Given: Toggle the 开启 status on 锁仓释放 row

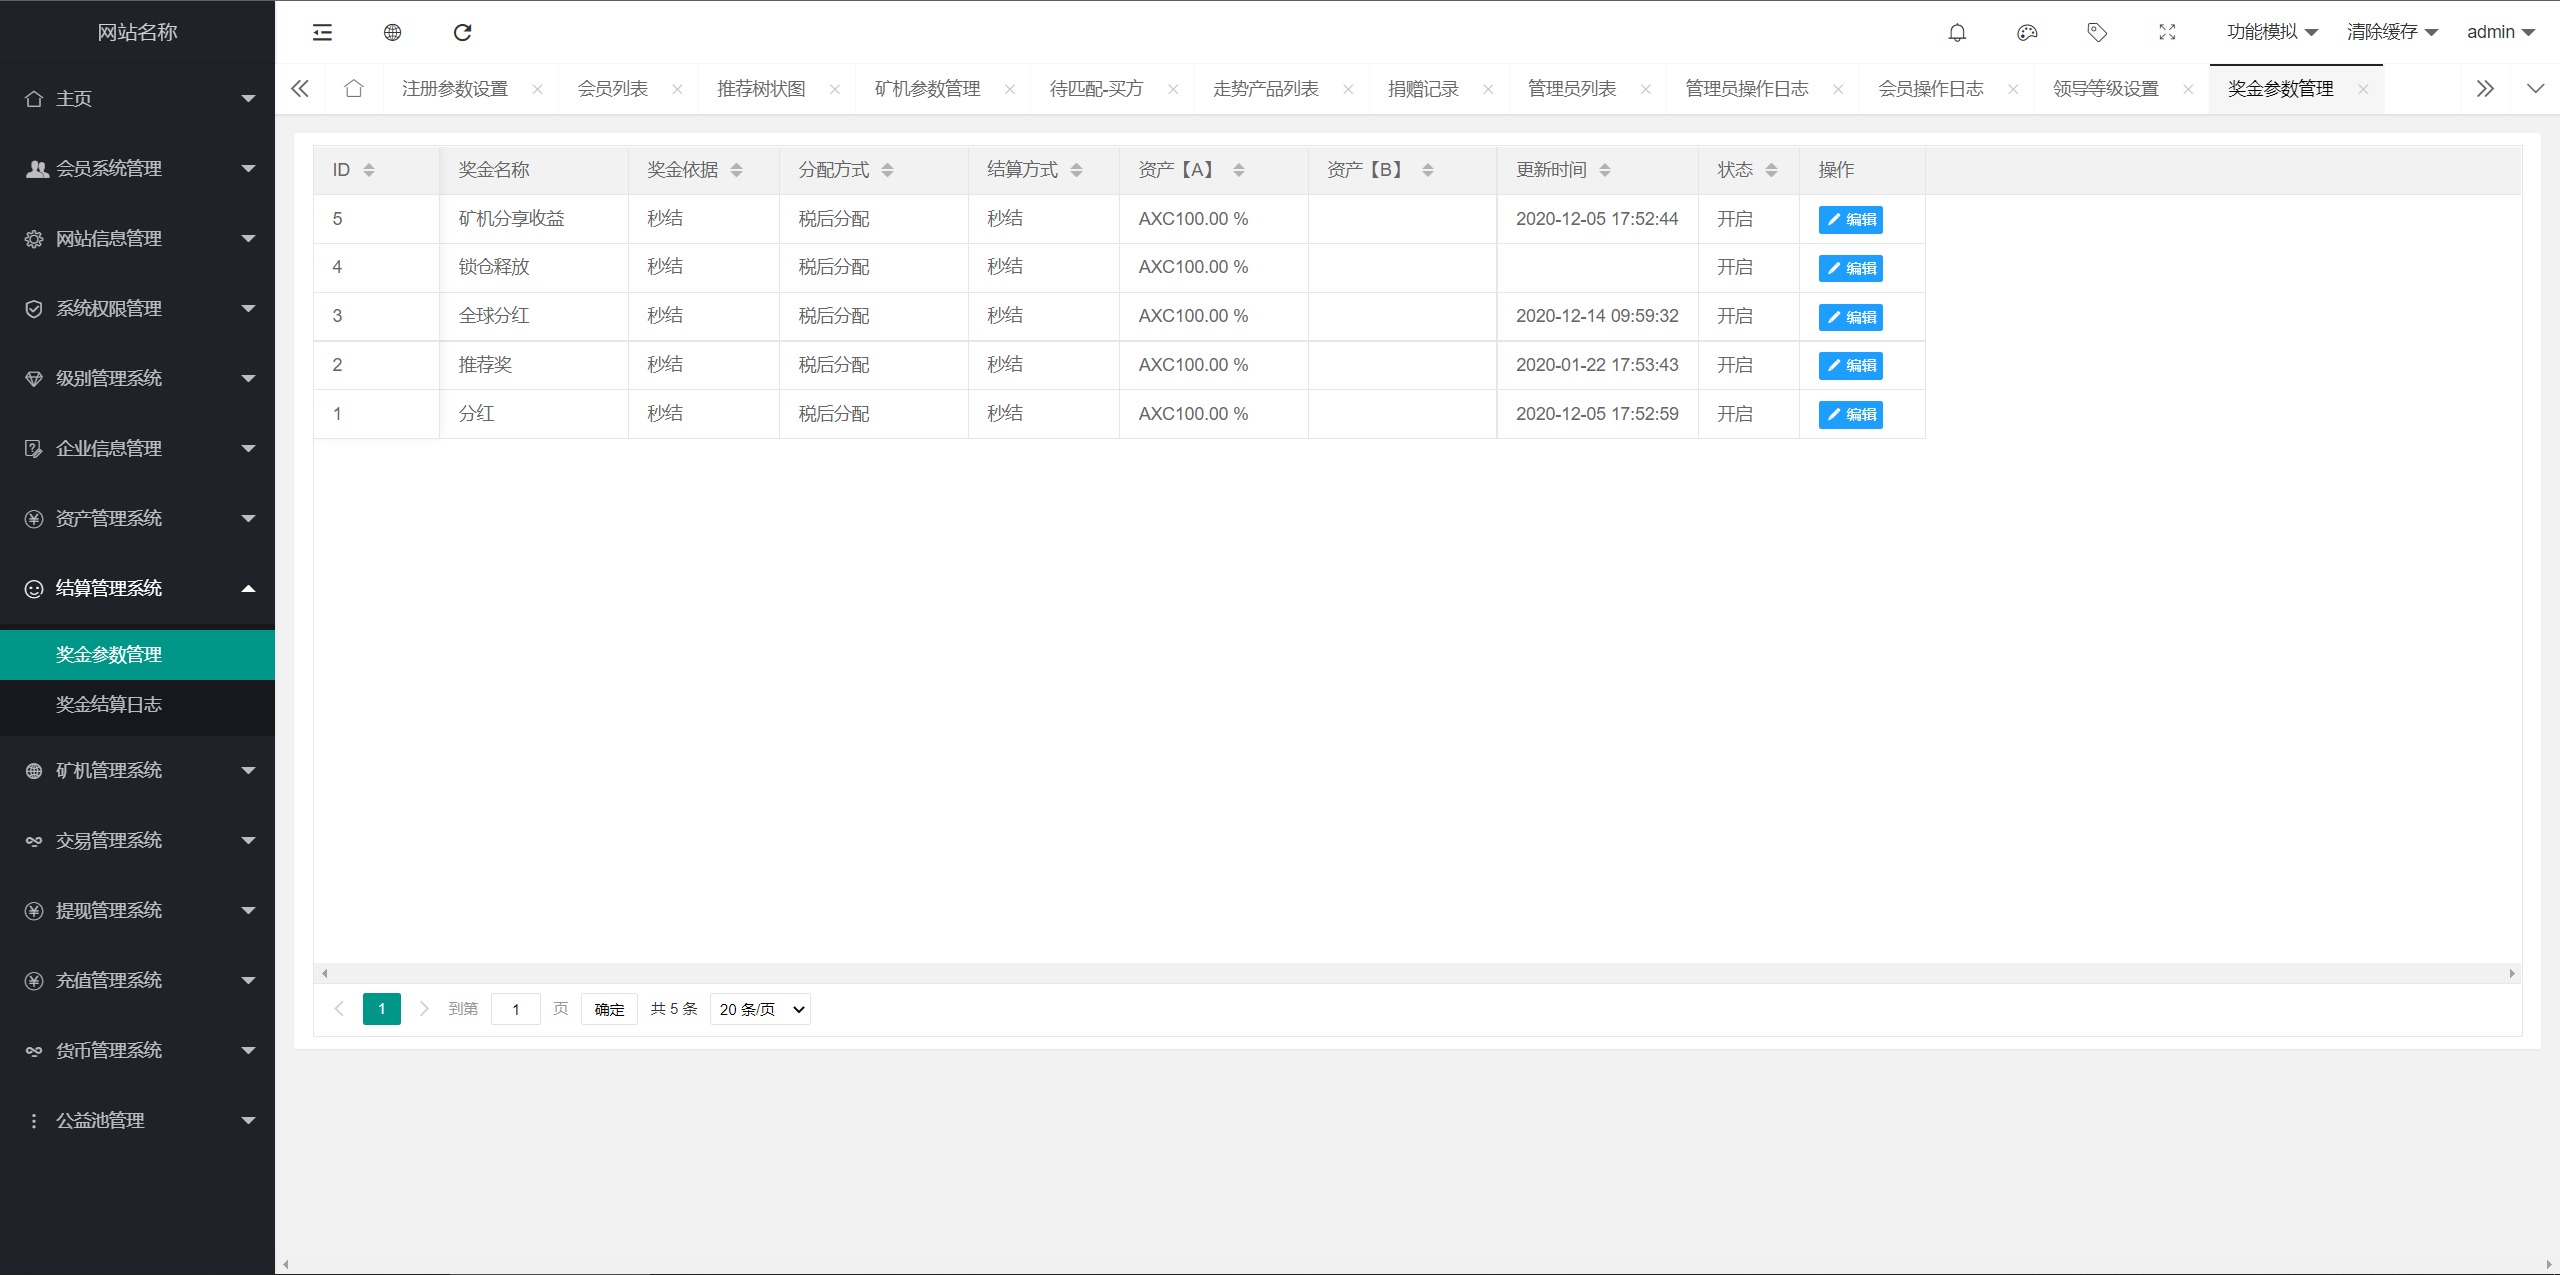Looking at the screenshot, I should click(1735, 267).
